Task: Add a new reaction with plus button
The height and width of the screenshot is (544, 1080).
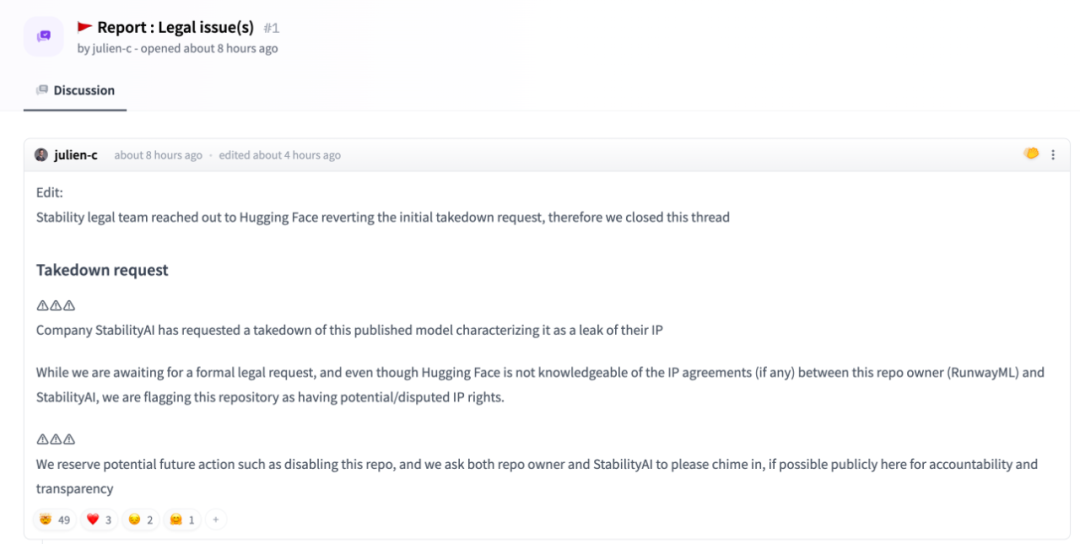Action: 215,520
